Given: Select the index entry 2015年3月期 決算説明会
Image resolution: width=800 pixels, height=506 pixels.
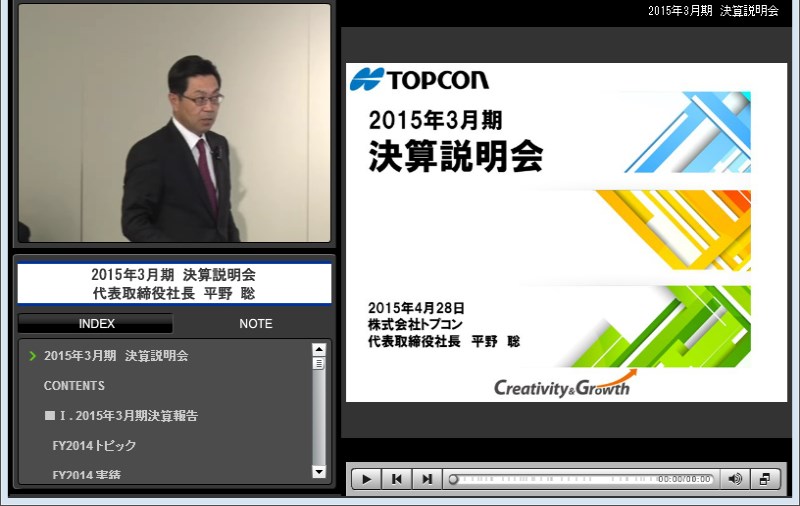Looking at the screenshot, I should point(116,356).
